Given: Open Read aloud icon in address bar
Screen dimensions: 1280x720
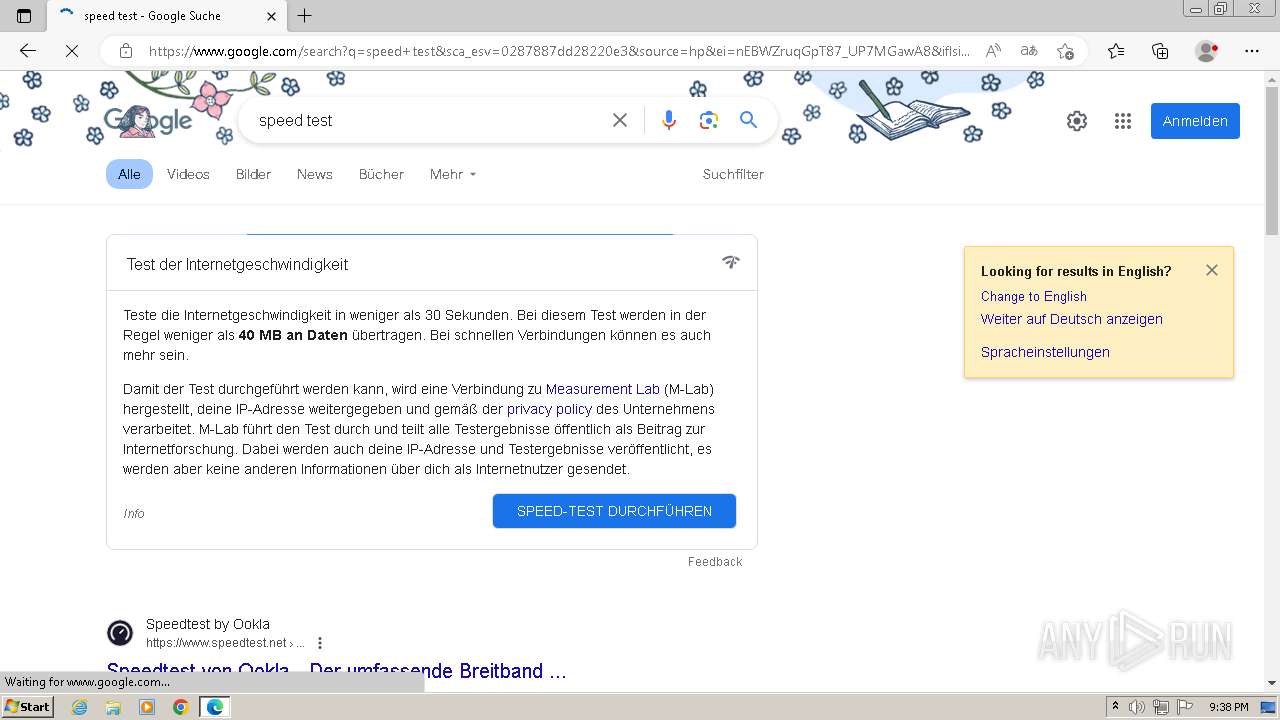Looking at the screenshot, I should pyautogui.click(x=993, y=51).
